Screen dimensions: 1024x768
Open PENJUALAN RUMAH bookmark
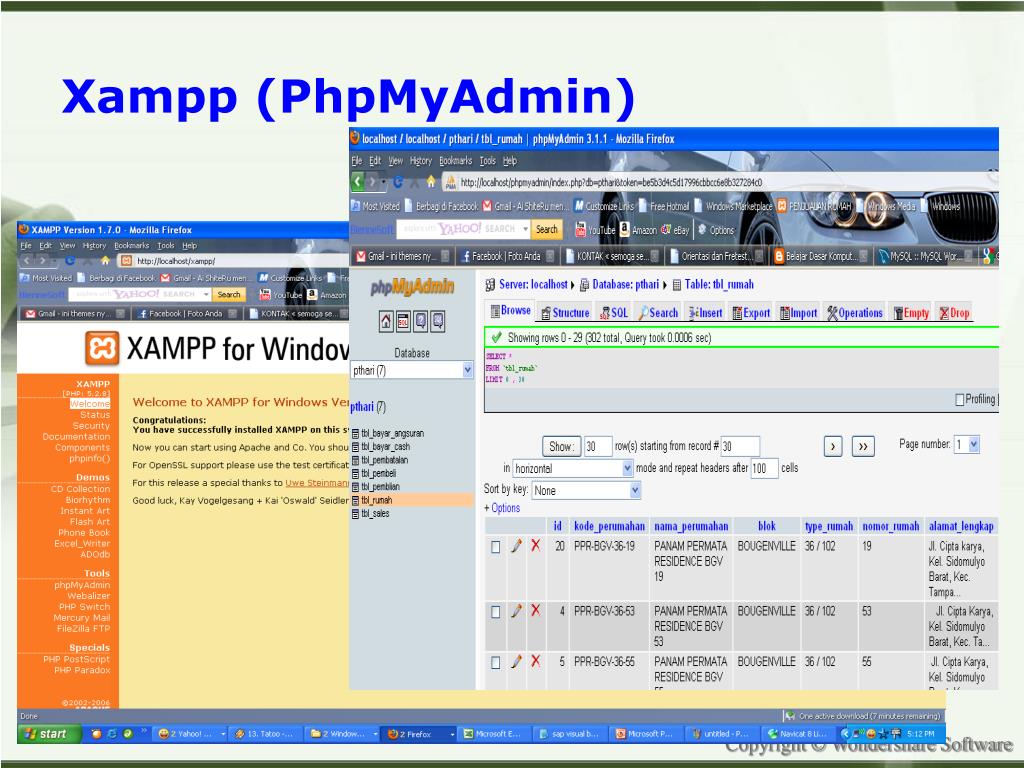tap(814, 206)
